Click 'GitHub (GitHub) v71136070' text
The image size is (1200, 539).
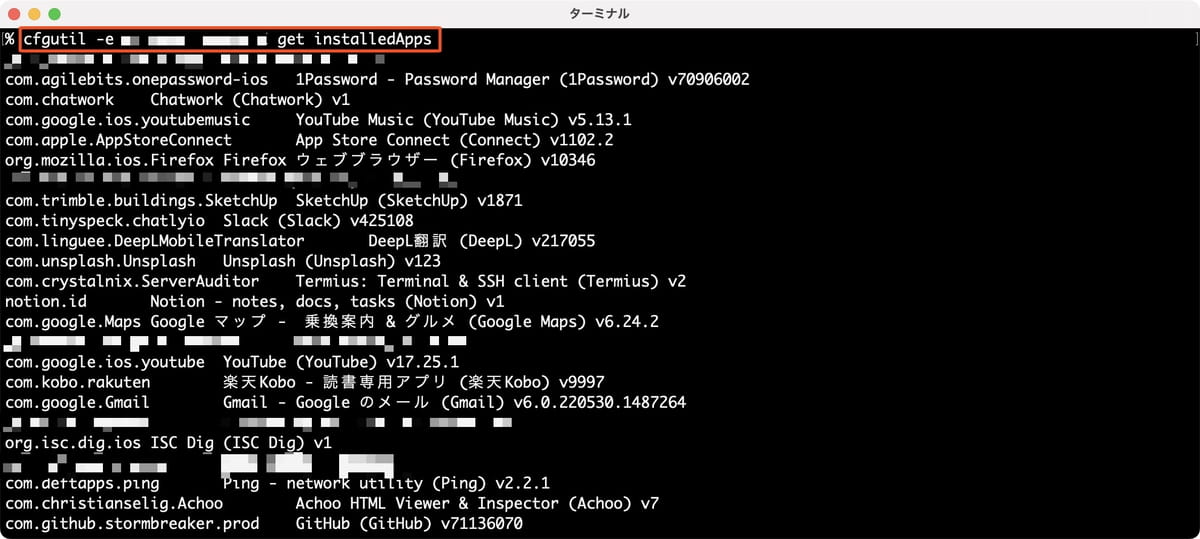click(x=409, y=523)
